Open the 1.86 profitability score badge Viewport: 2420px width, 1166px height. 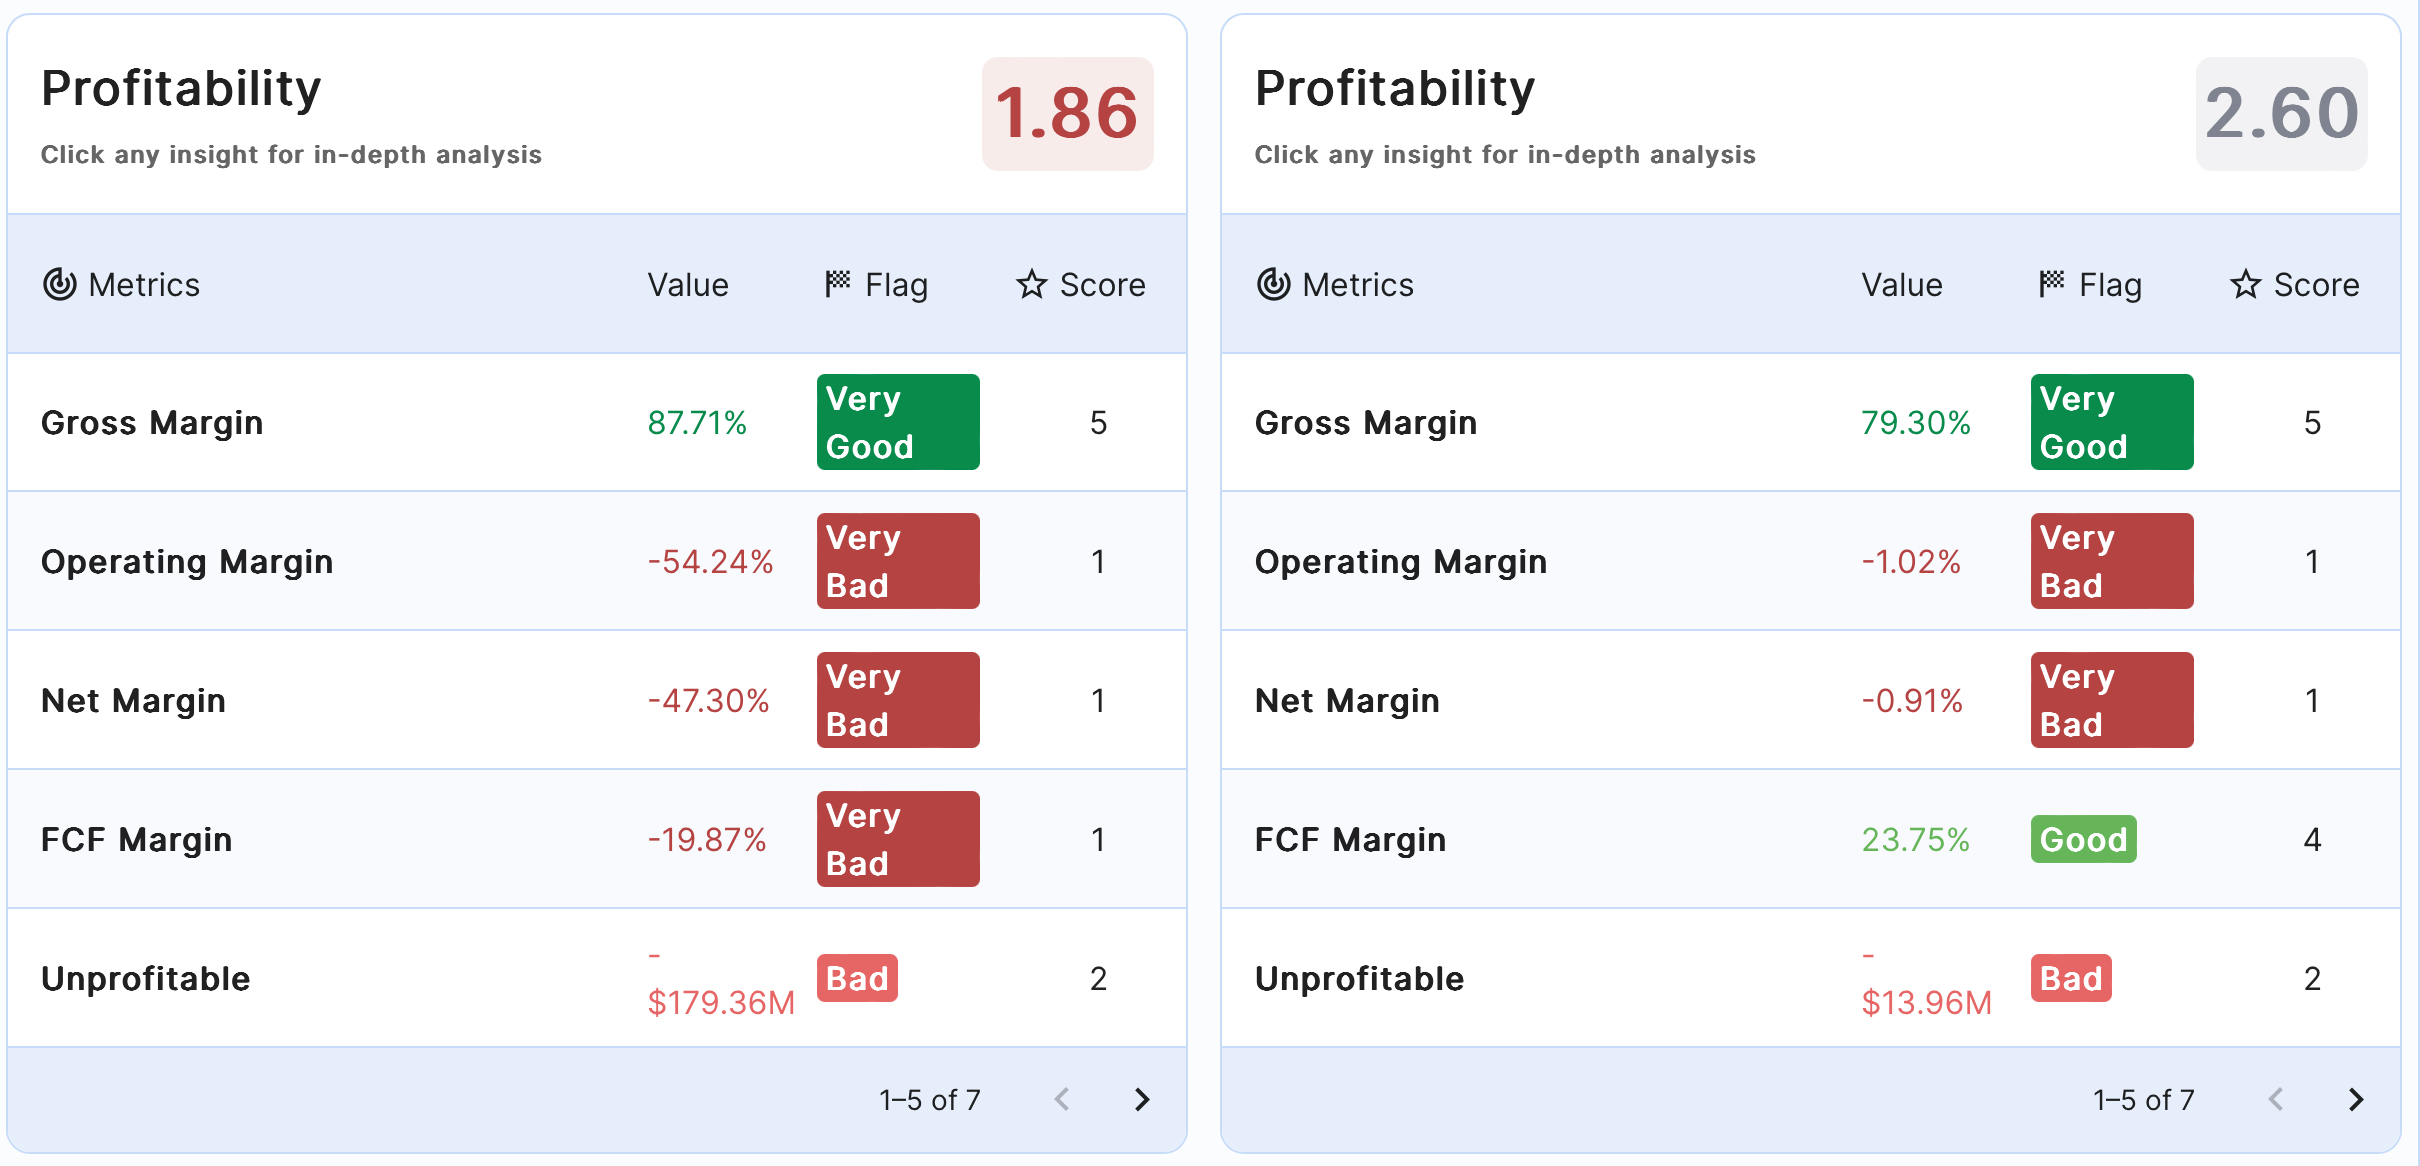[1067, 113]
